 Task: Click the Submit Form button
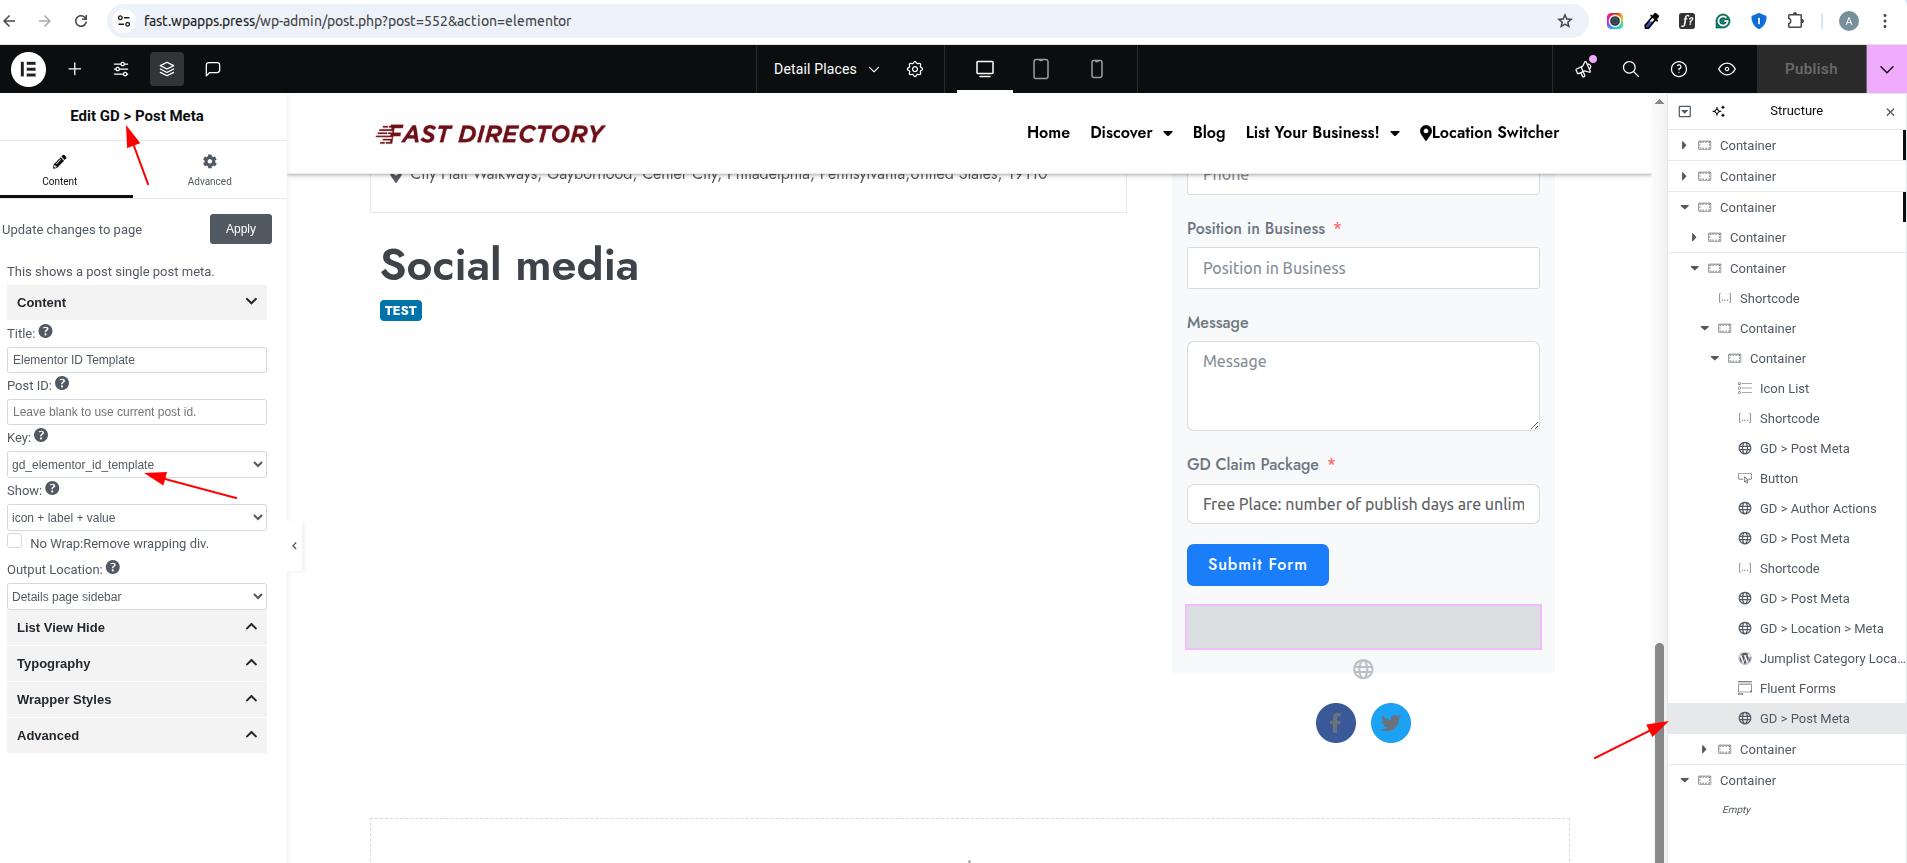pos(1257,565)
